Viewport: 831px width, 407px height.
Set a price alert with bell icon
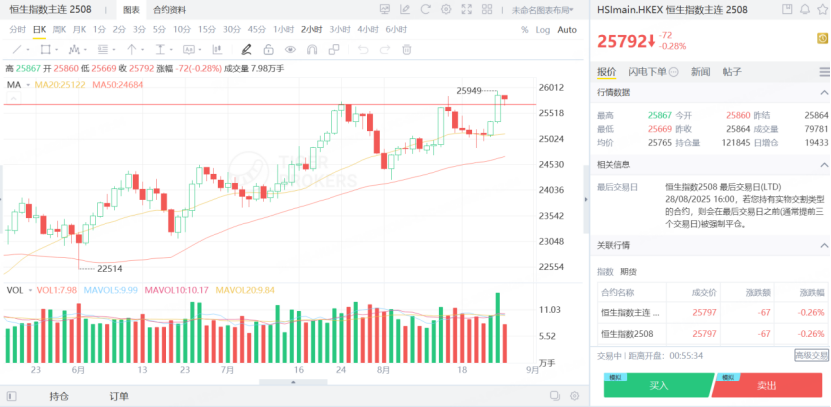tap(805, 9)
